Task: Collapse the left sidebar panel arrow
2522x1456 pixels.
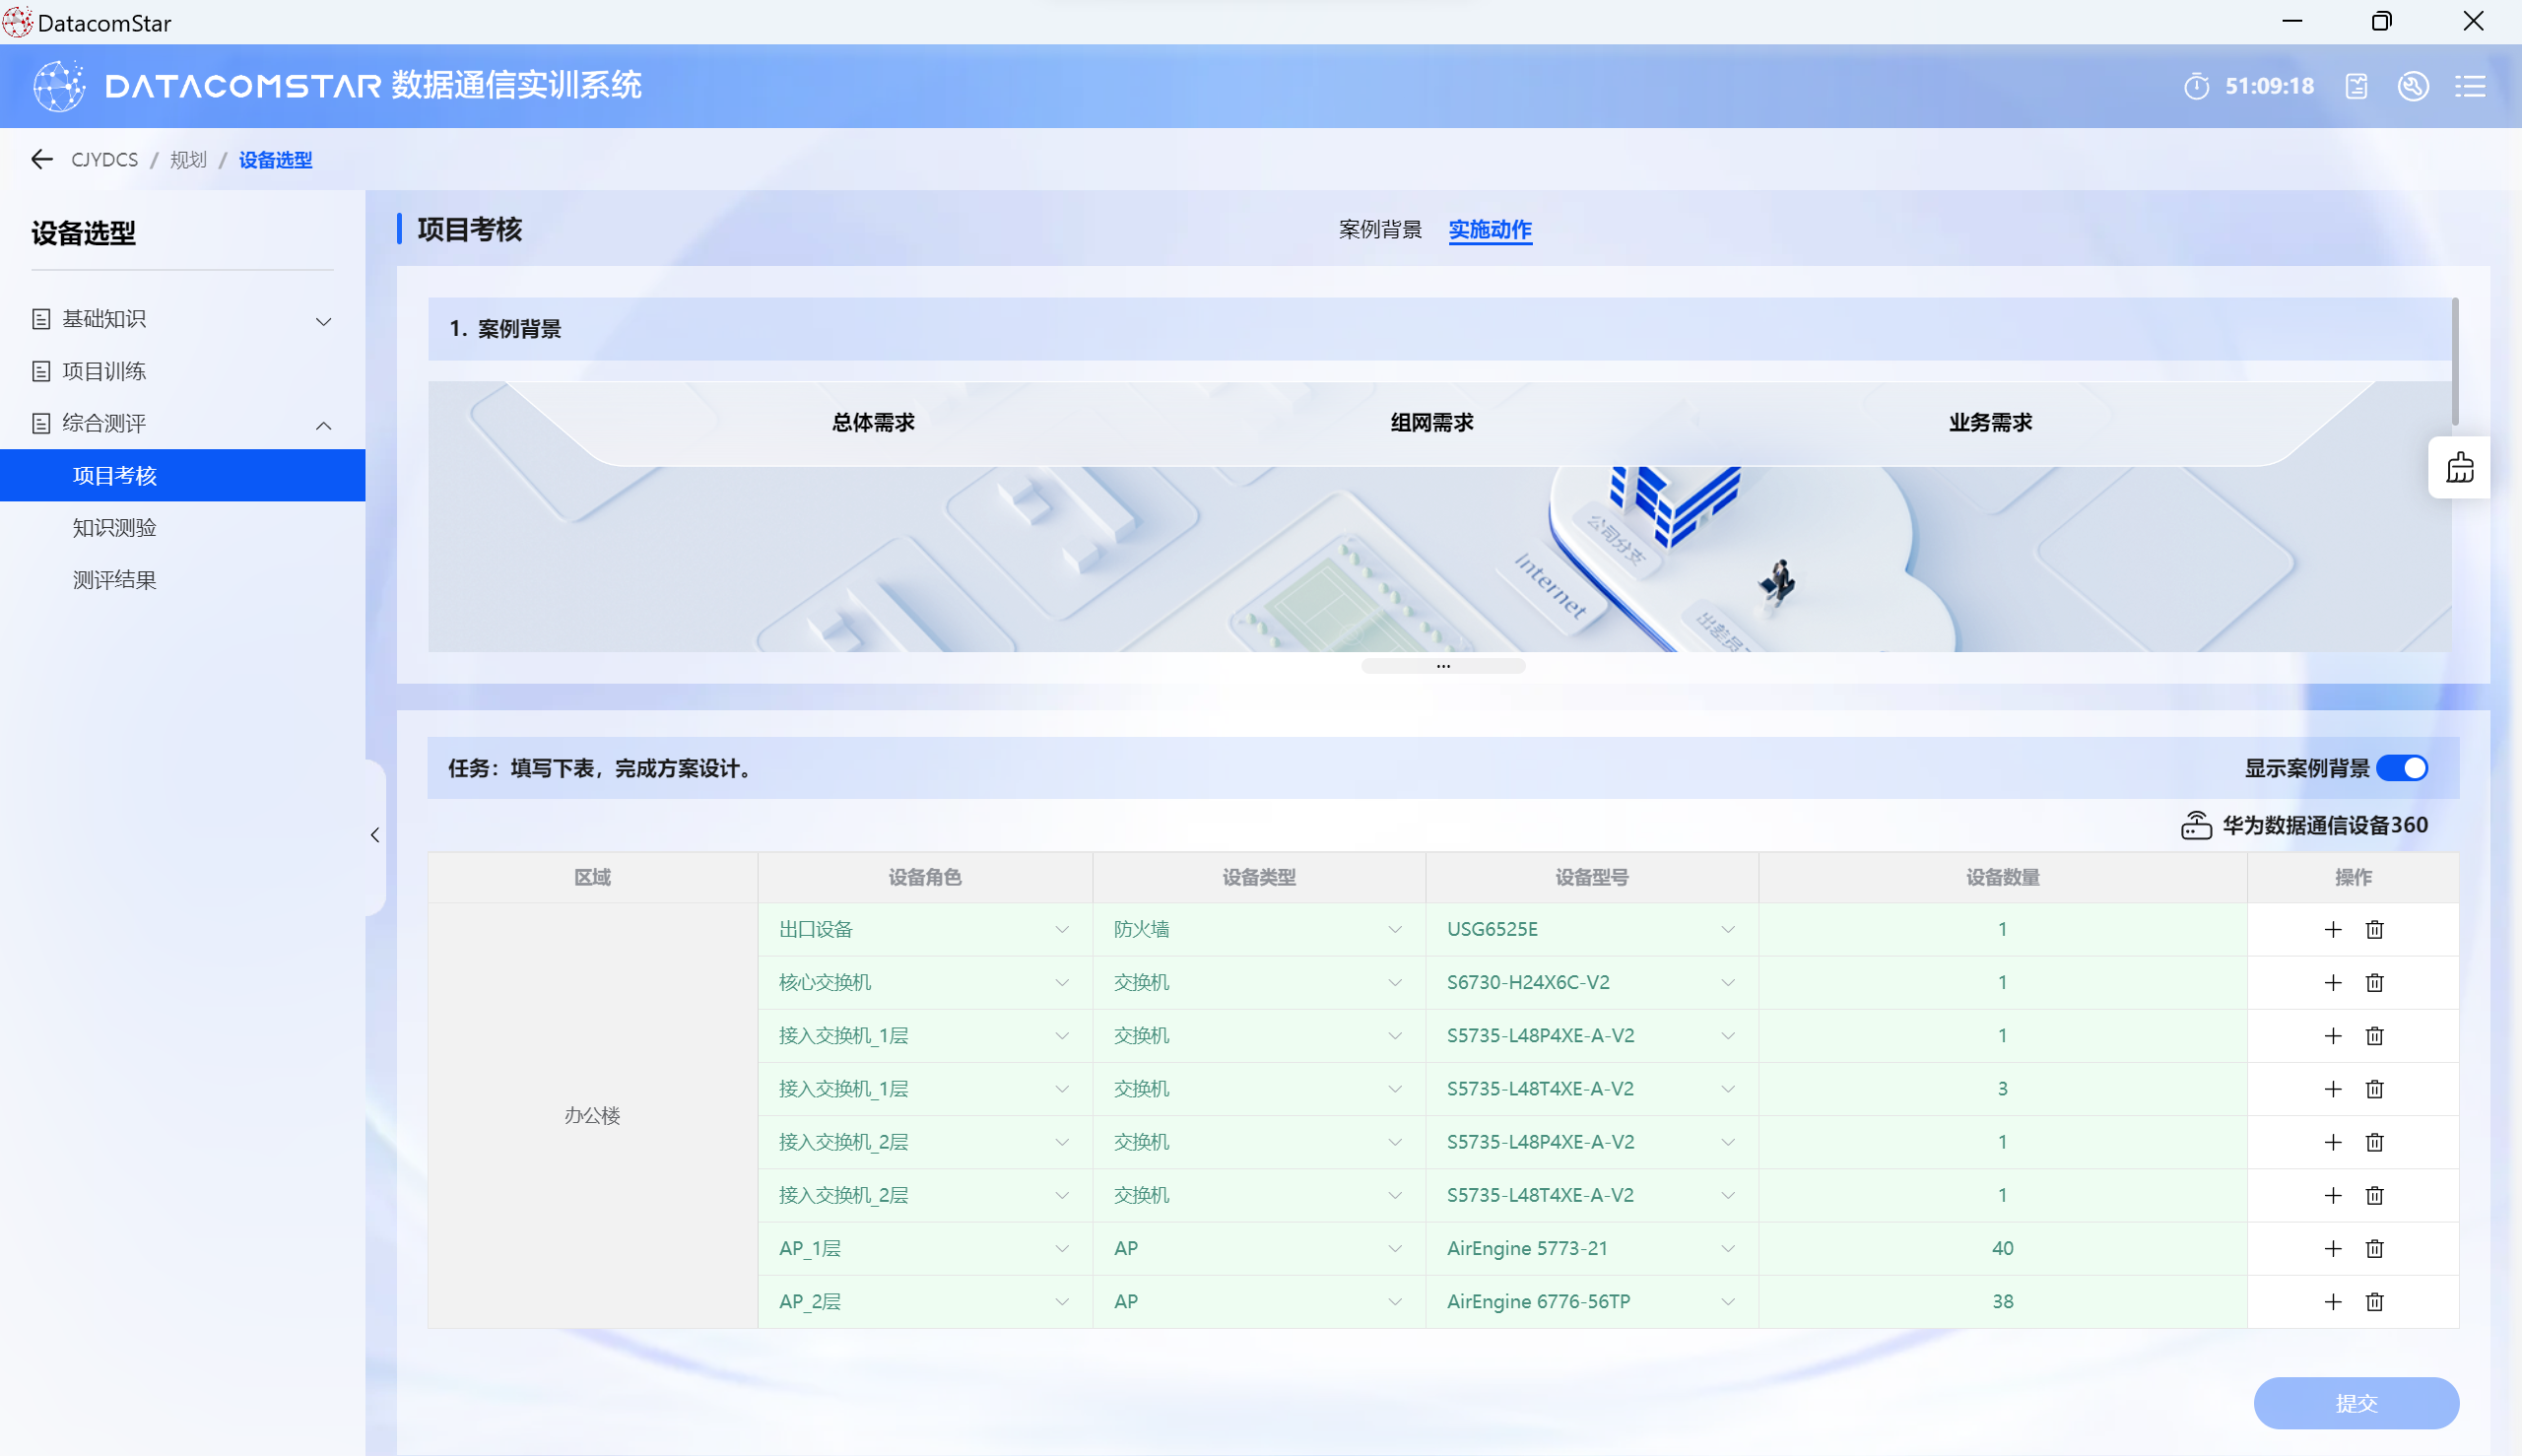Action: [x=375, y=834]
